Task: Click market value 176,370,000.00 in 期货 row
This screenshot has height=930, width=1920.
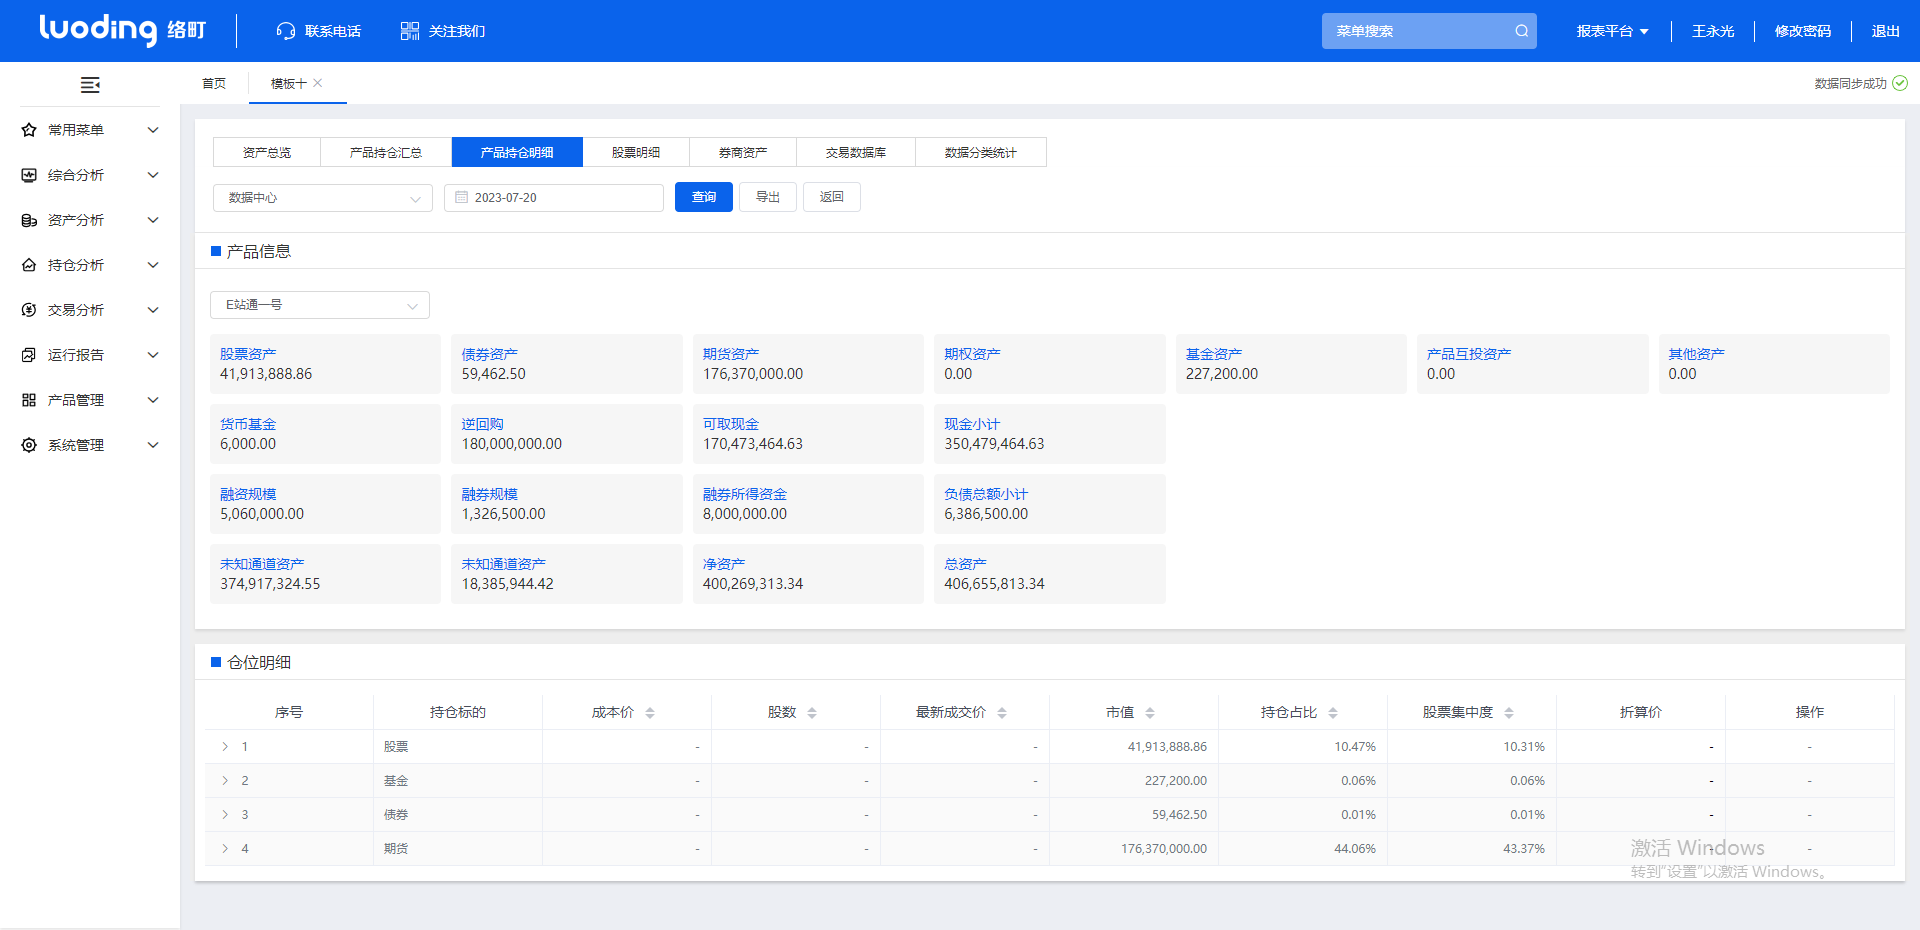Action: (x=1164, y=849)
